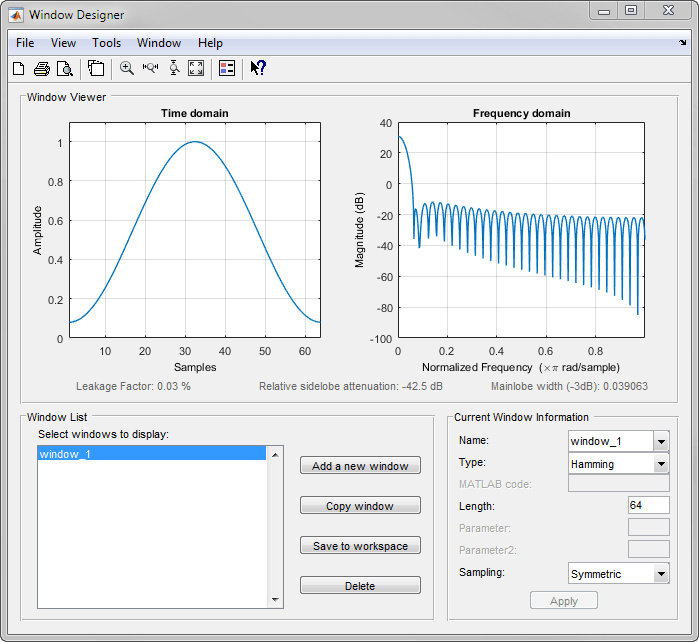Image resolution: width=699 pixels, height=642 pixels.
Task: Click the Apply button
Action: (x=564, y=601)
